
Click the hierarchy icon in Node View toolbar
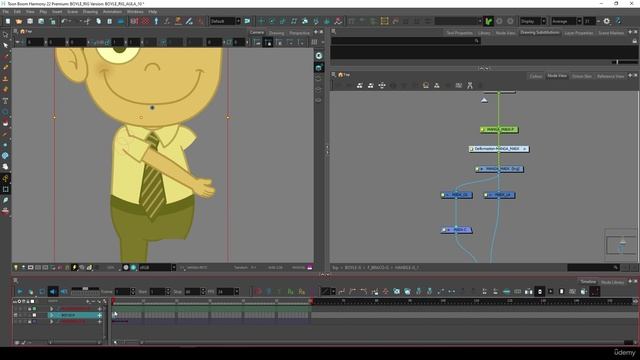[x=437, y=85]
